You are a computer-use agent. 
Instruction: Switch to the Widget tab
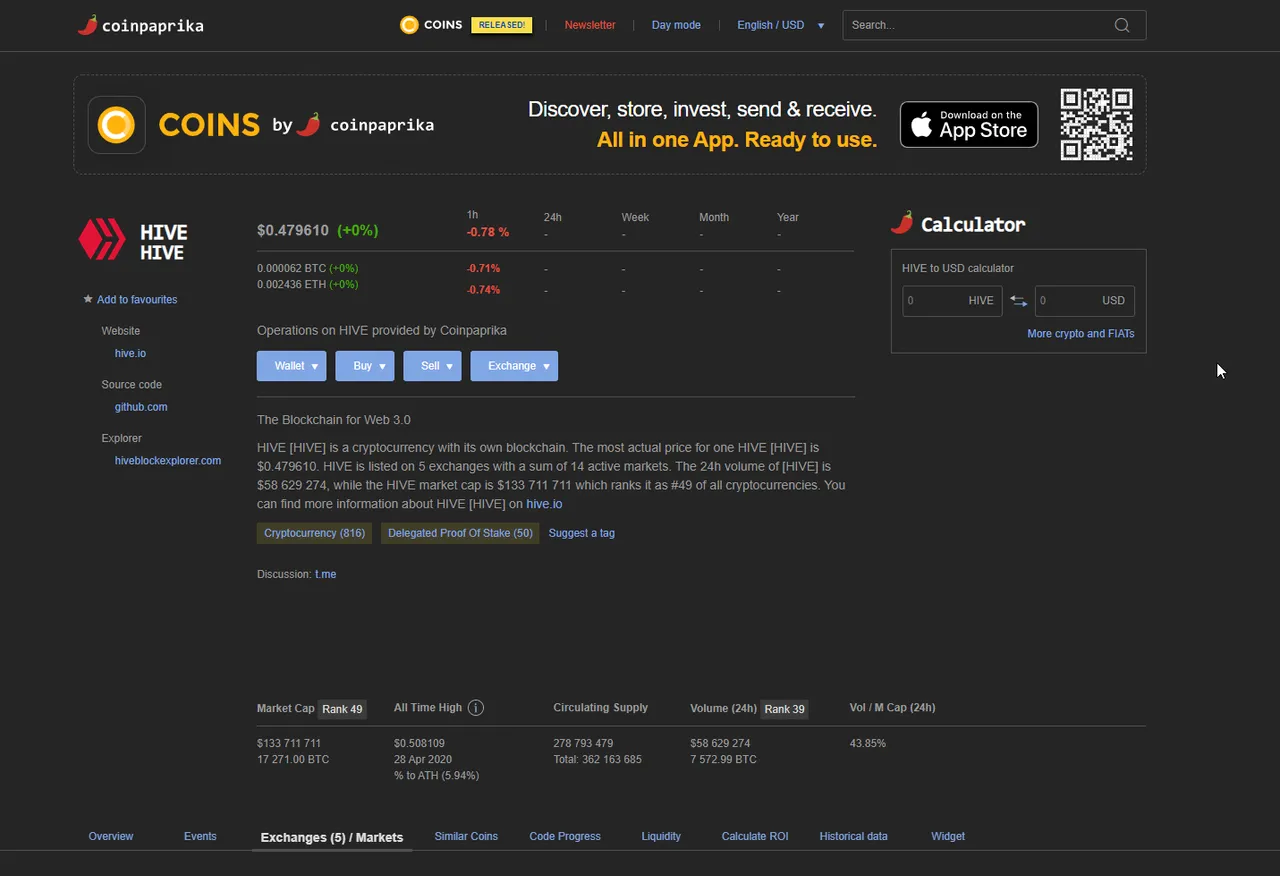(948, 836)
